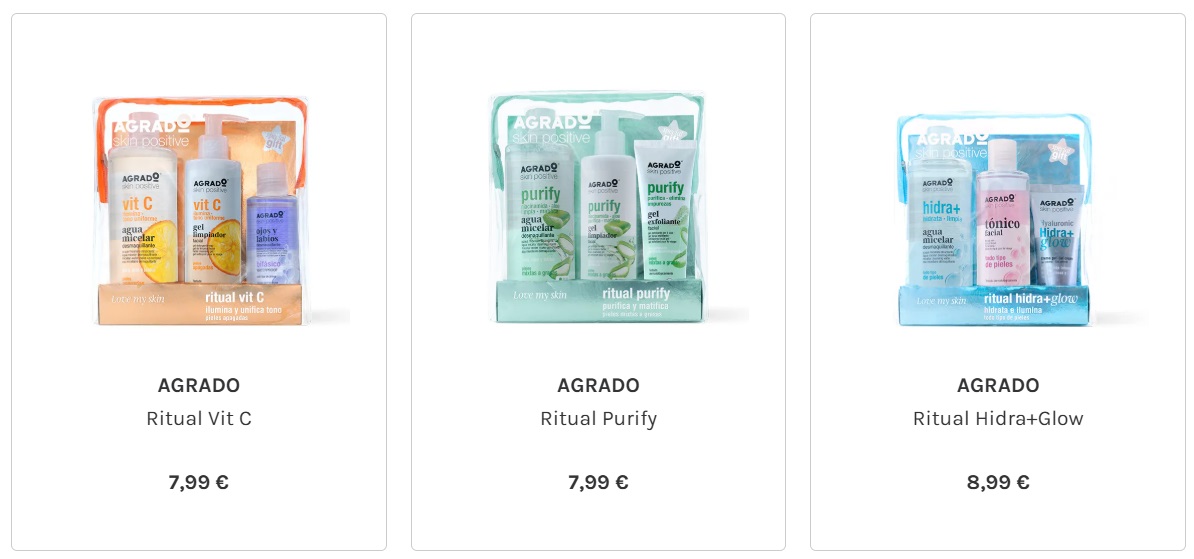Click the vit C agua micelar bottle
Image resolution: width=1194 pixels, height=559 pixels.
click(142, 215)
